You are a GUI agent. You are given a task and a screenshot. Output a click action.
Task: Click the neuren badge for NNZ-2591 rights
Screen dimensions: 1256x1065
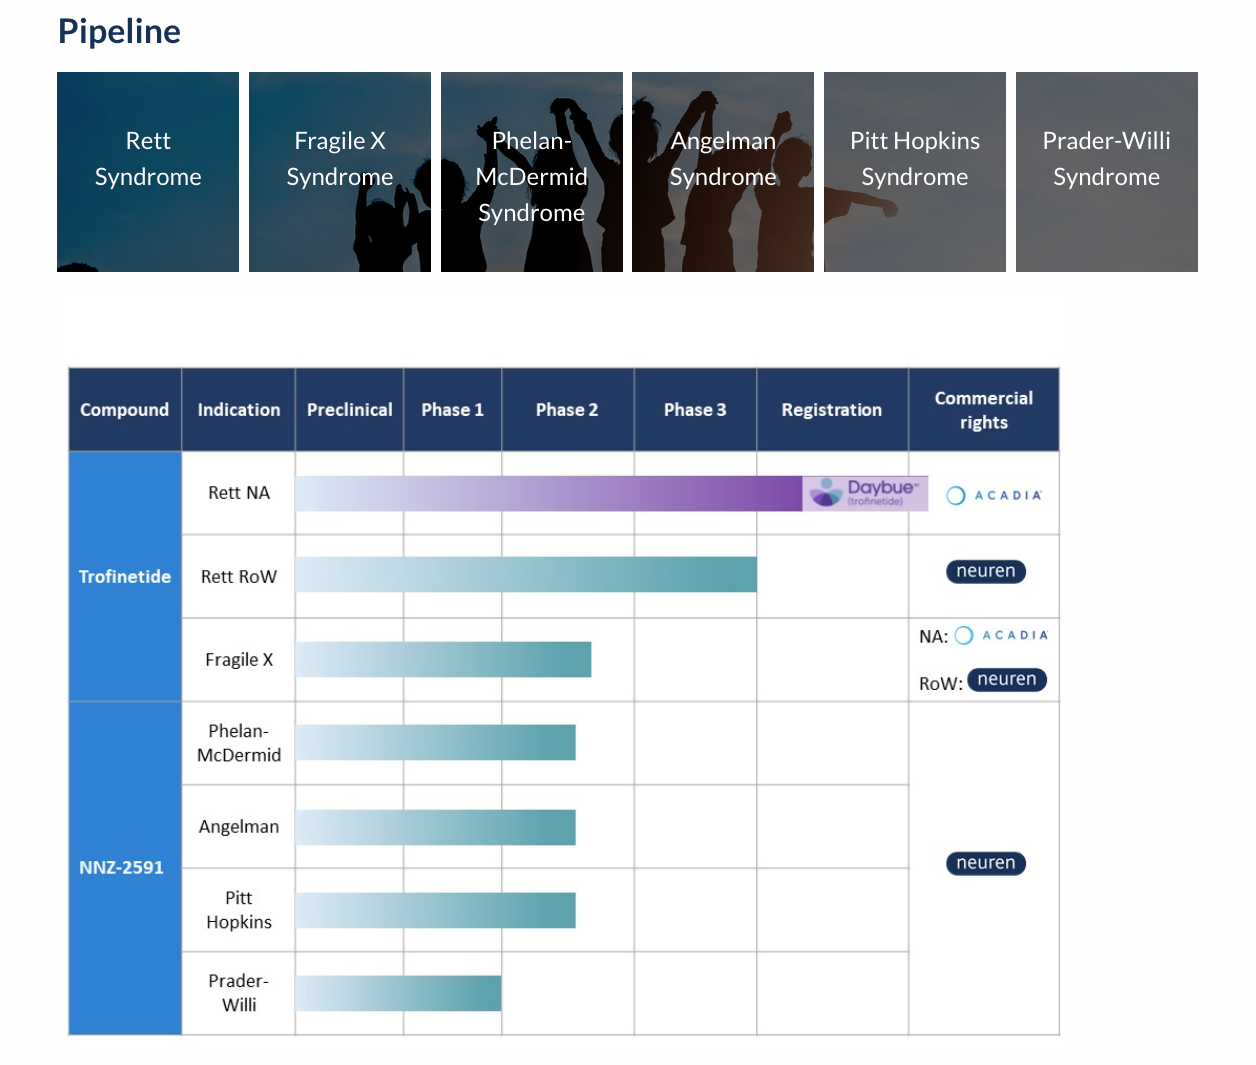click(x=985, y=863)
